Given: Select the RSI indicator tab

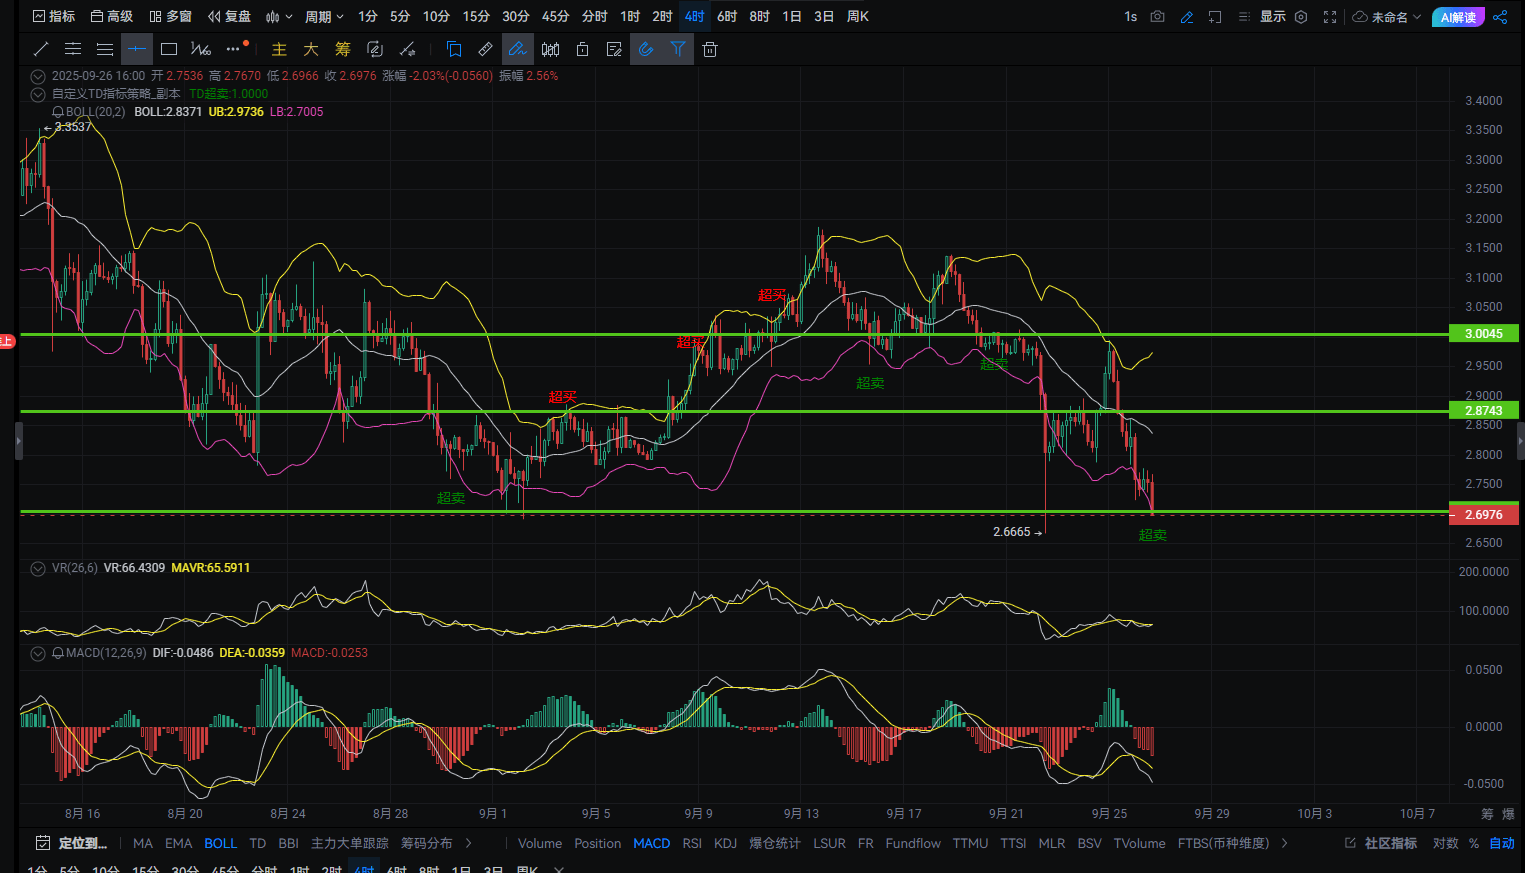Looking at the screenshot, I should [692, 843].
